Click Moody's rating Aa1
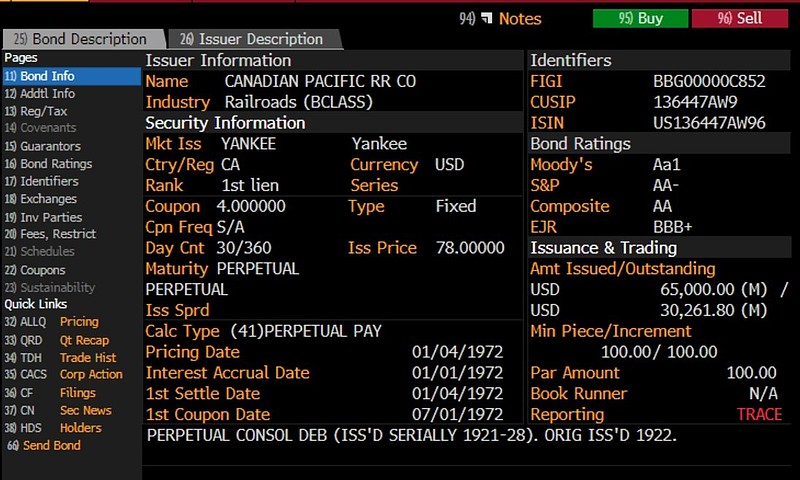This screenshot has width=800, height=480. pyautogui.click(x=666, y=164)
